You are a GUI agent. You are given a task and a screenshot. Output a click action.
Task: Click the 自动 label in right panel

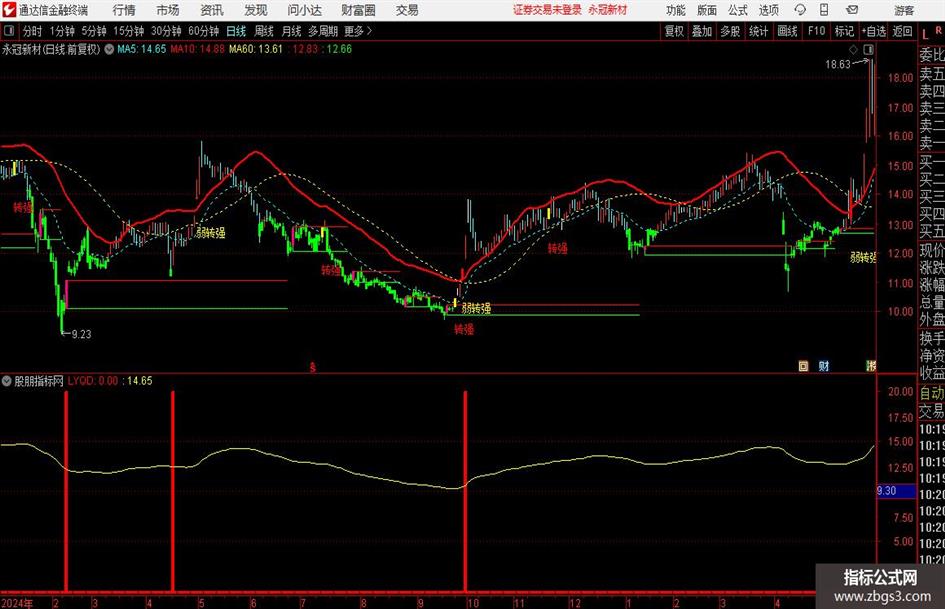click(x=932, y=393)
